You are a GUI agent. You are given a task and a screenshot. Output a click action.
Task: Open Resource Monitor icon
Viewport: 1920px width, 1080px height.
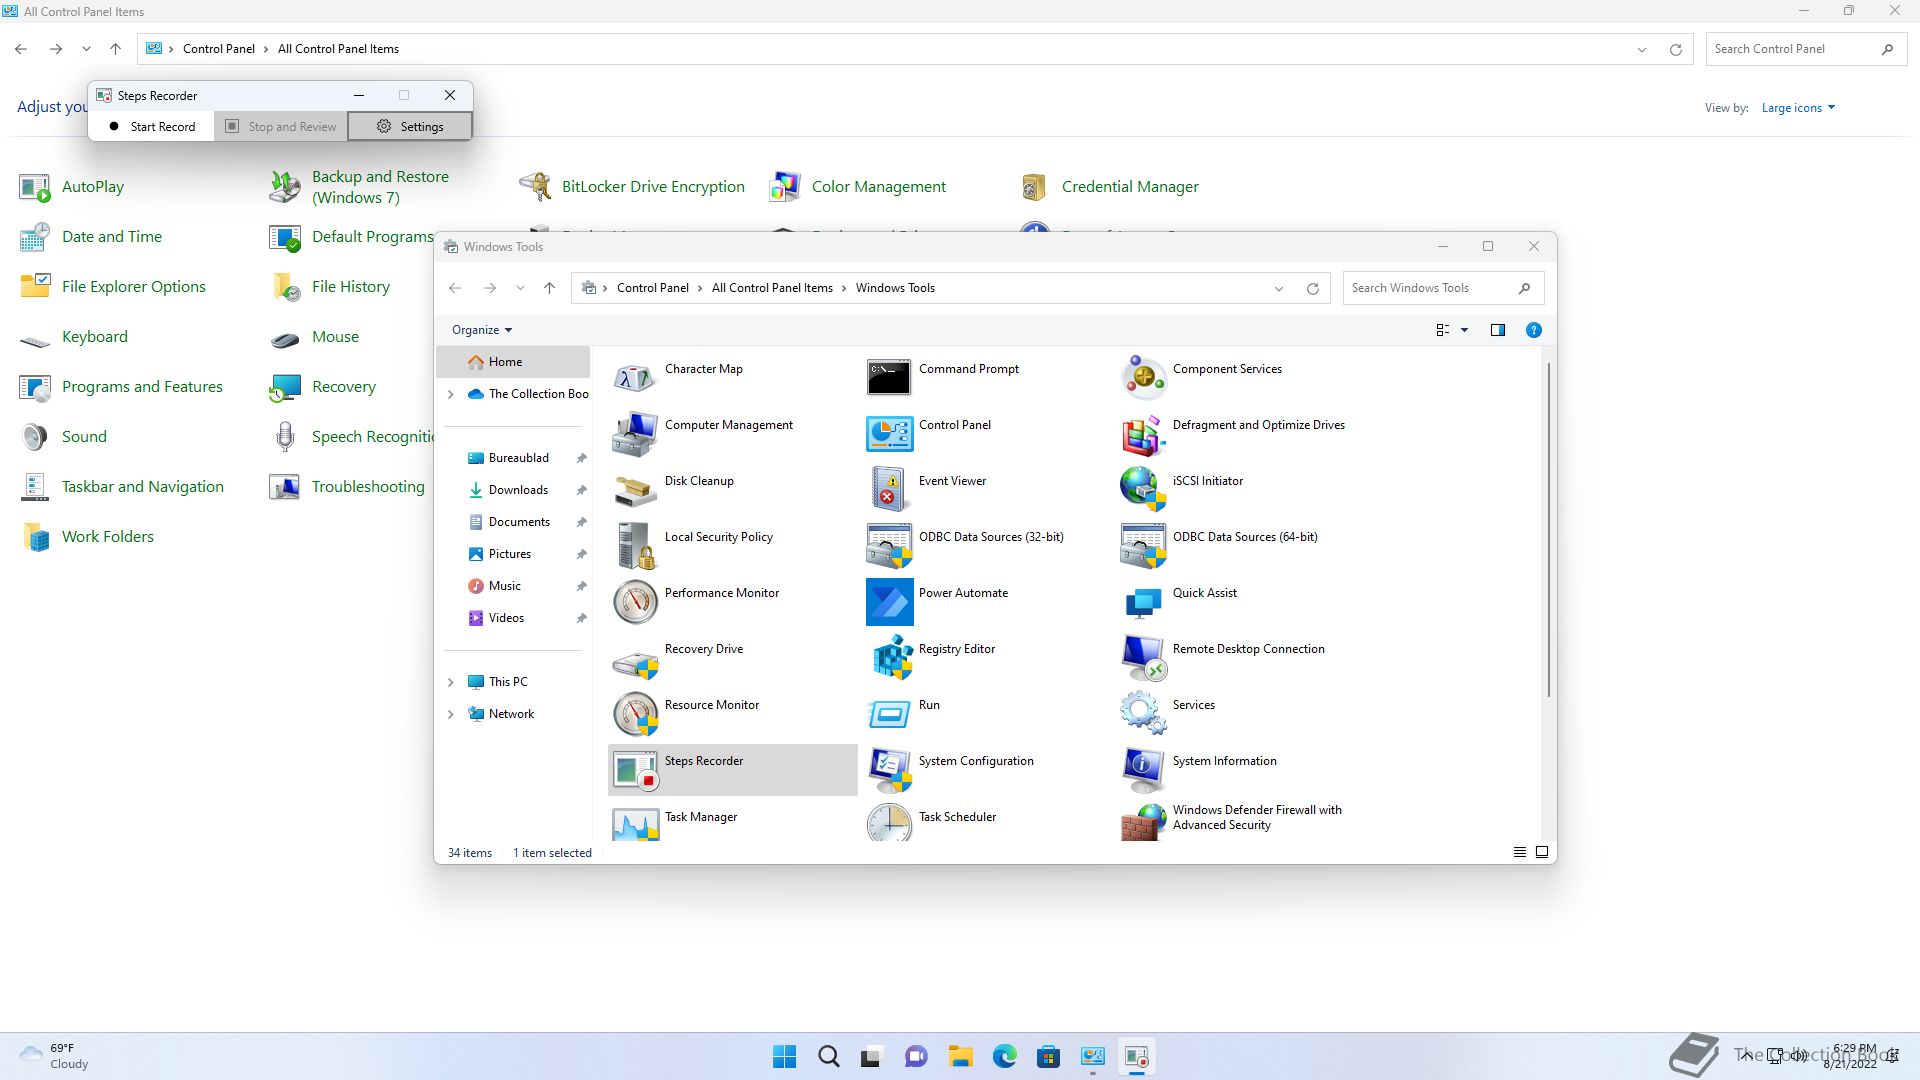point(634,714)
